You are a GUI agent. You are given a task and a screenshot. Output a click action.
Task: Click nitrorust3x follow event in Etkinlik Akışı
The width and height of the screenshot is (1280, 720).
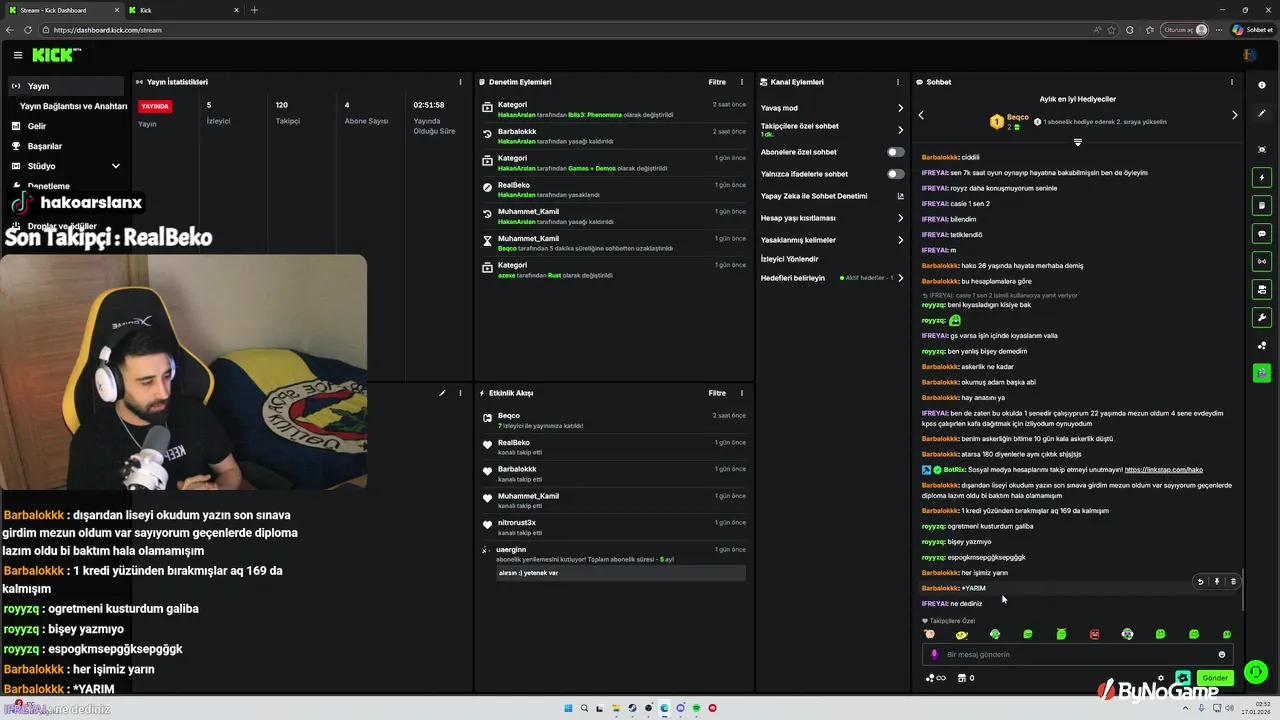point(614,527)
